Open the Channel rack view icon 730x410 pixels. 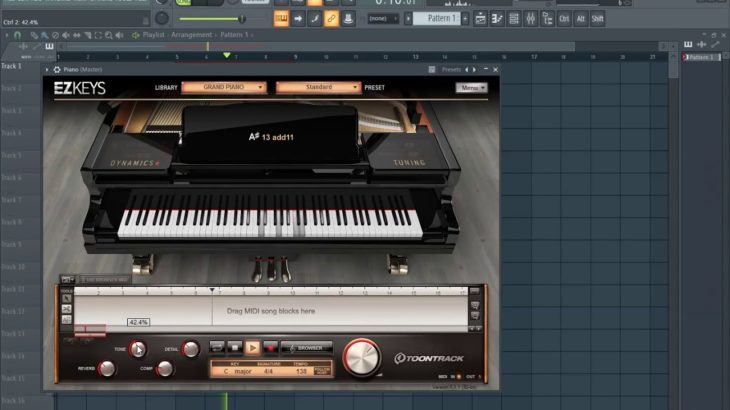[514, 19]
